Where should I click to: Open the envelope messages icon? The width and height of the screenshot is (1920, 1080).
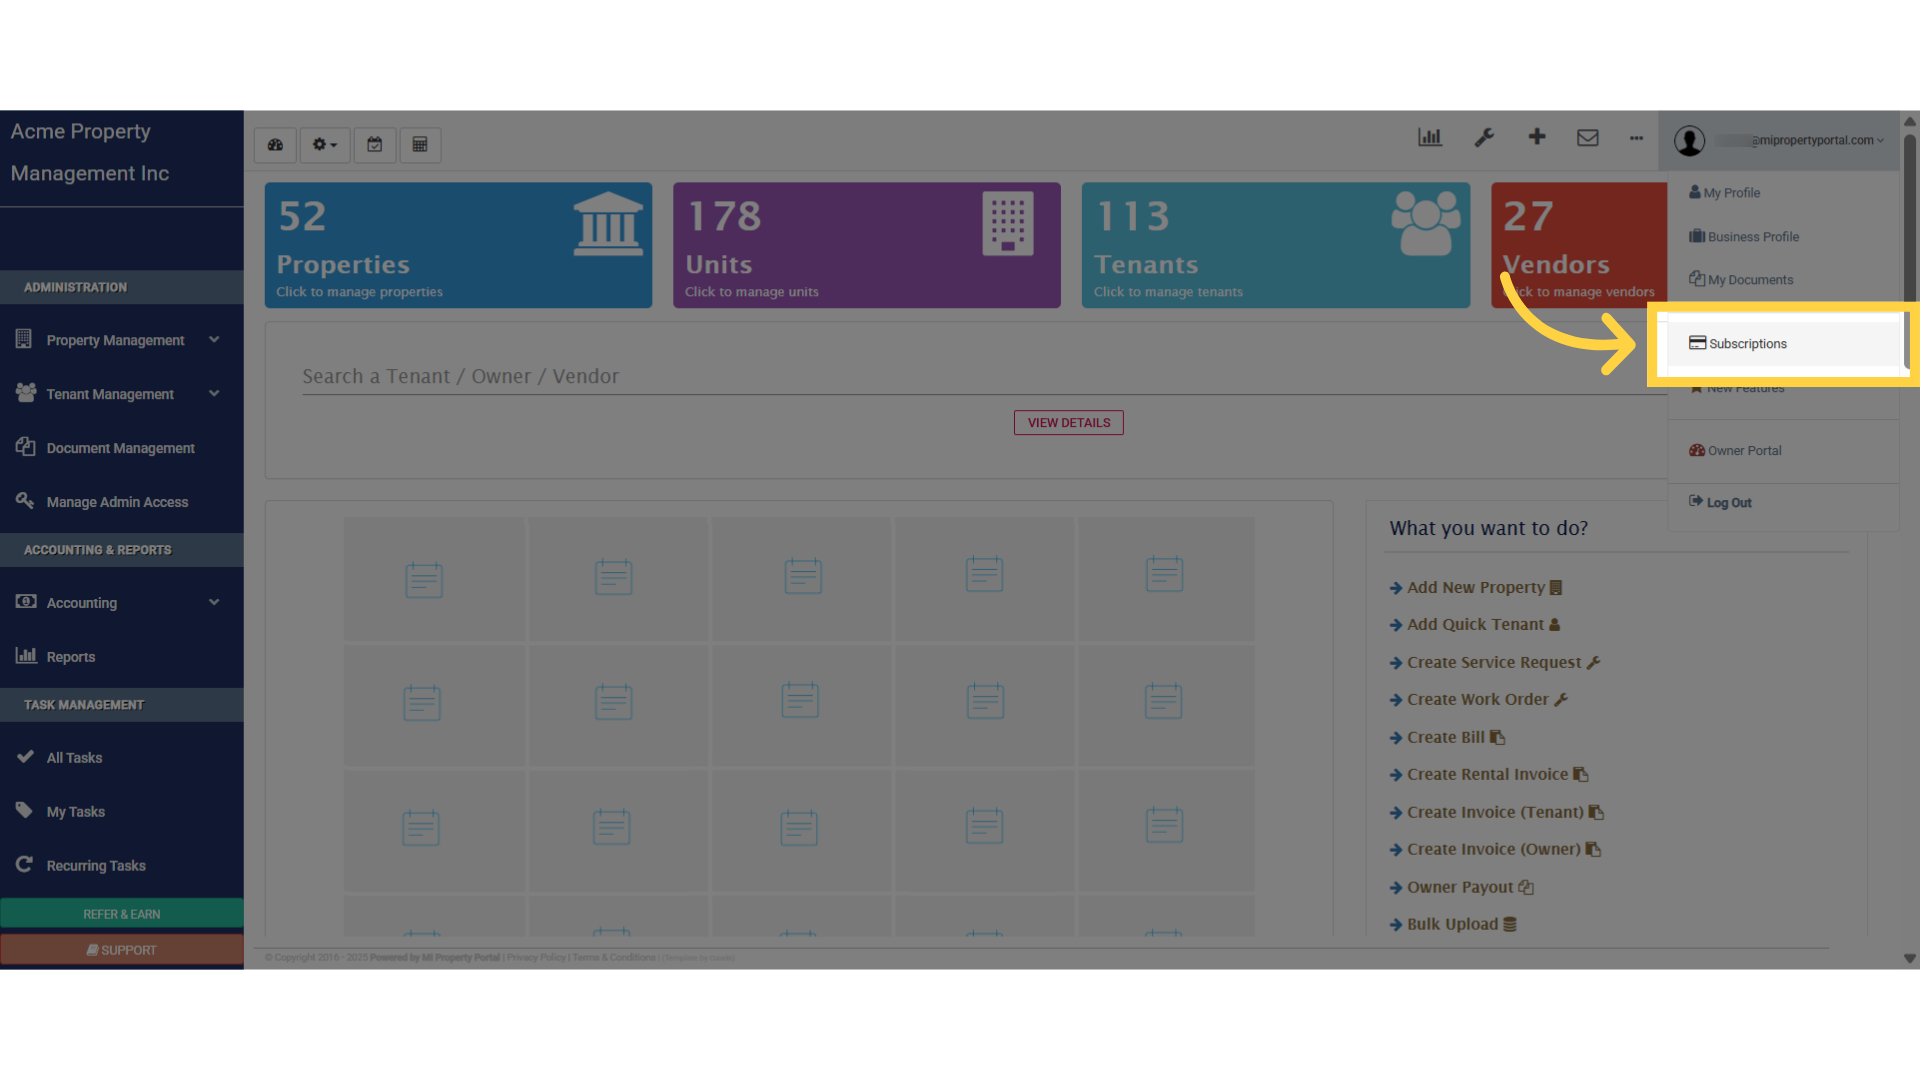coord(1588,138)
